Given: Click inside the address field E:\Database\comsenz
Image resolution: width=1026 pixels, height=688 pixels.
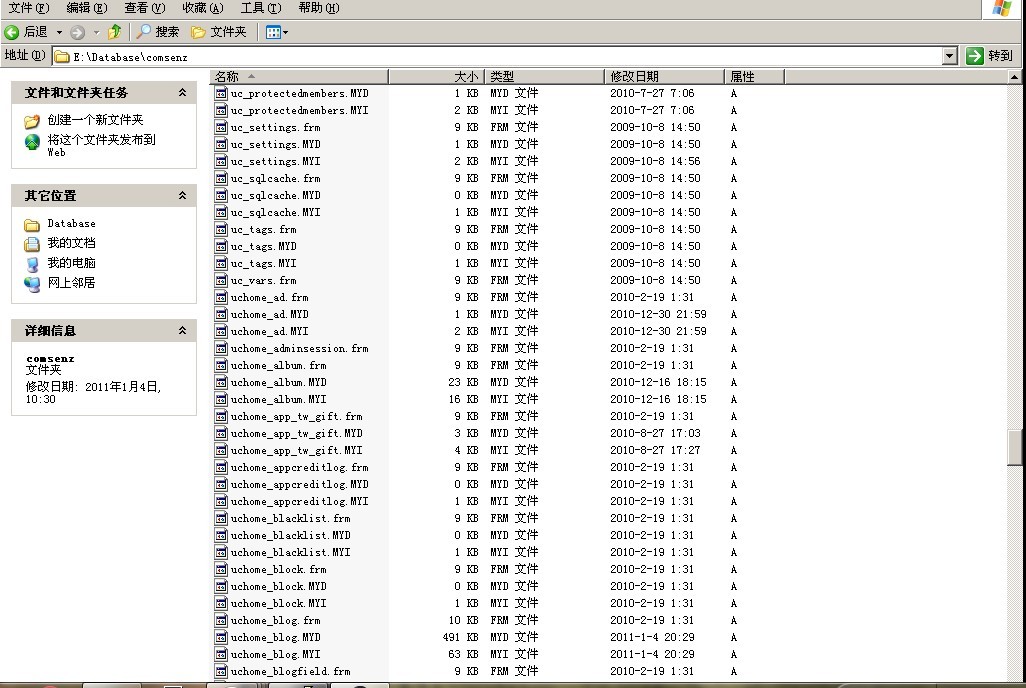Looking at the screenshot, I should click(x=497, y=57).
